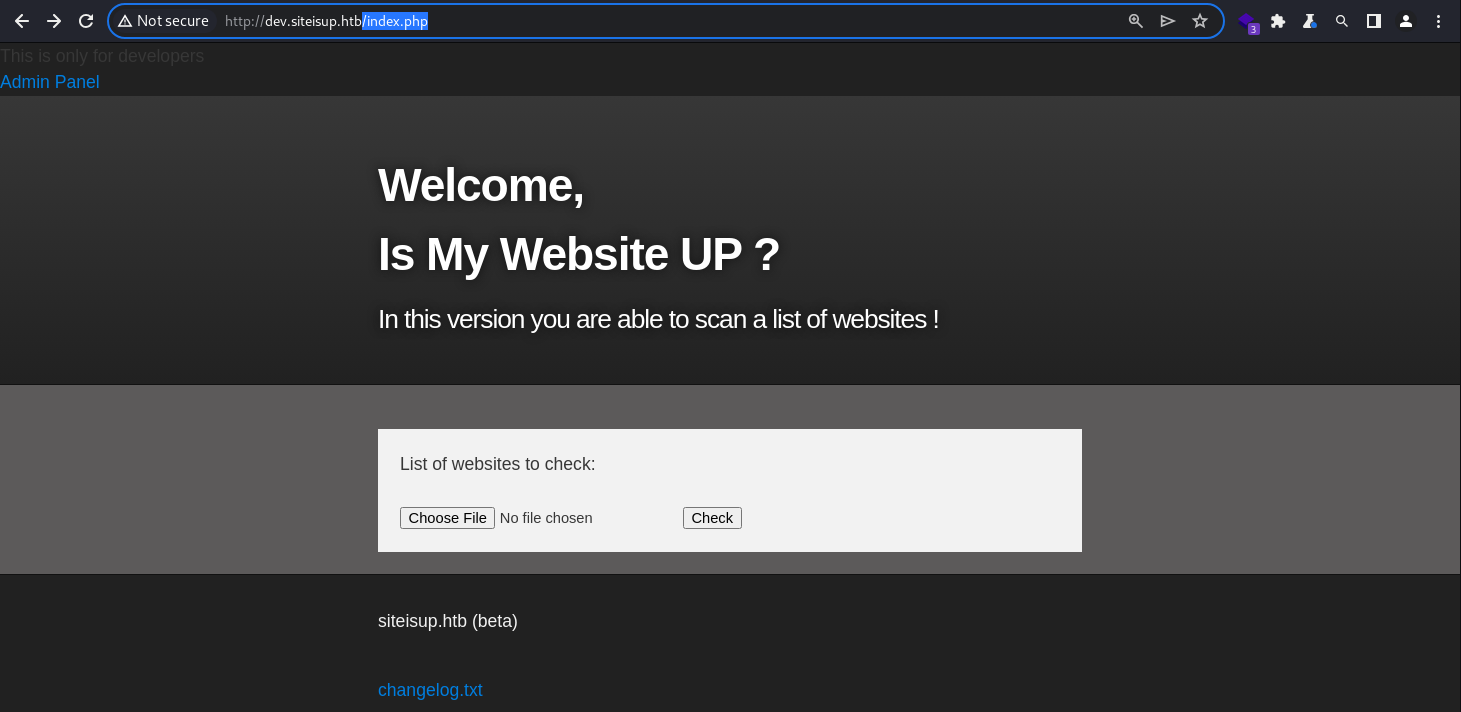Open the Chrome Labs flask icon
The height and width of the screenshot is (712, 1461).
(1310, 21)
